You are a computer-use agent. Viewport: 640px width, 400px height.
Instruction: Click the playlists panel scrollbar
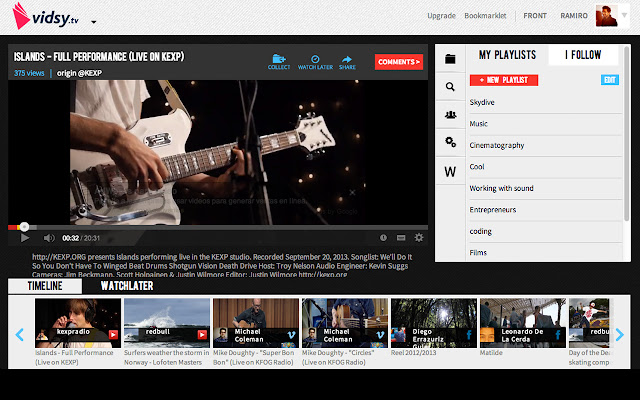click(627, 135)
